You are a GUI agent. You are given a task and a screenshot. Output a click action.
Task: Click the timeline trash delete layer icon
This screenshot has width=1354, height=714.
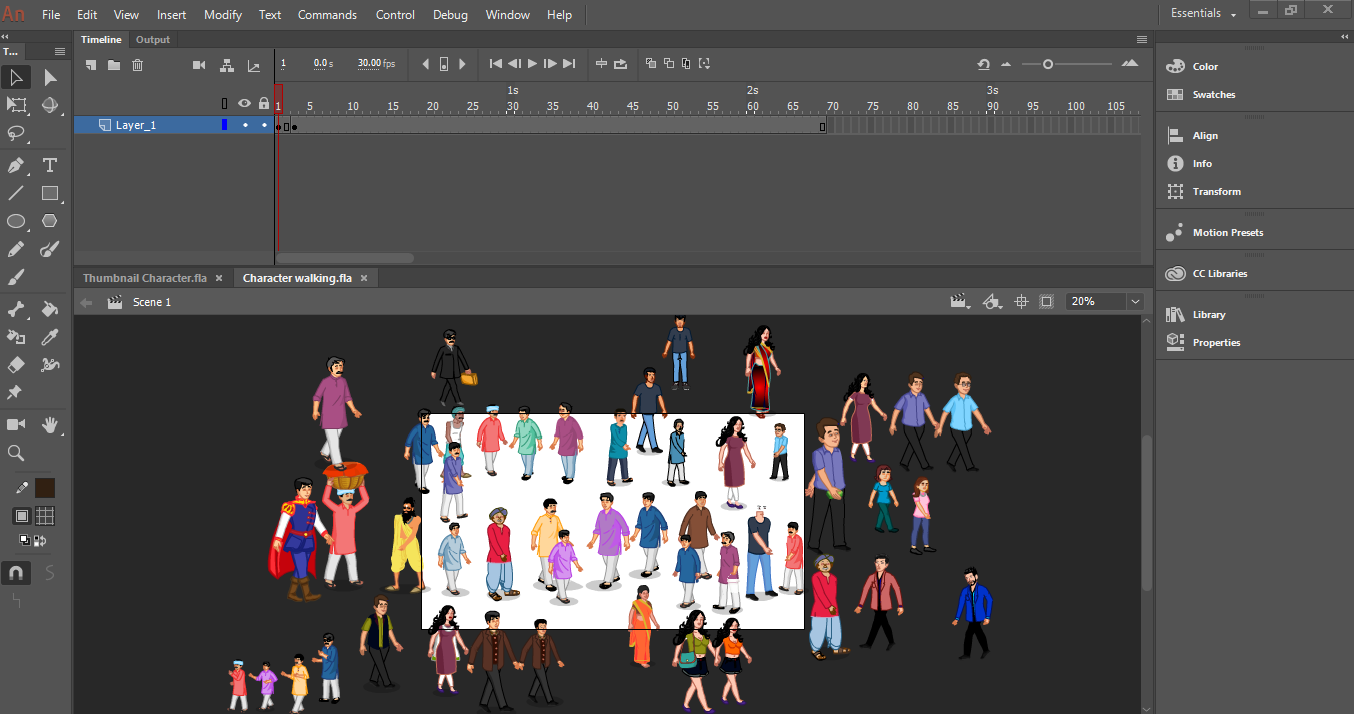(138, 65)
